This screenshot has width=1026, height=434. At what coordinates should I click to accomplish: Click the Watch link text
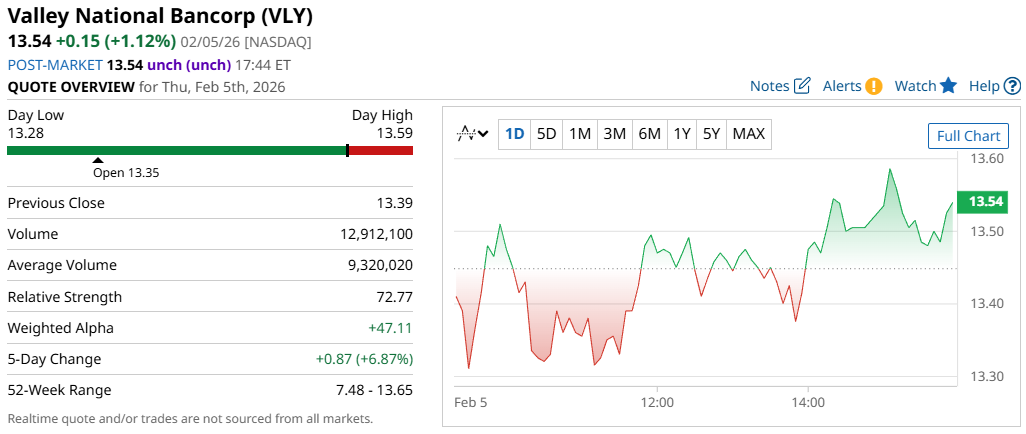click(x=914, y=86)
